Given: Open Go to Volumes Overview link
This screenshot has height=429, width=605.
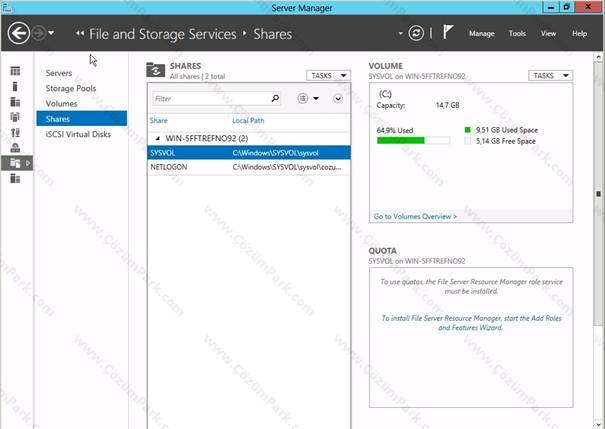Looking at the screenshot, I should [x=415, y=216].
